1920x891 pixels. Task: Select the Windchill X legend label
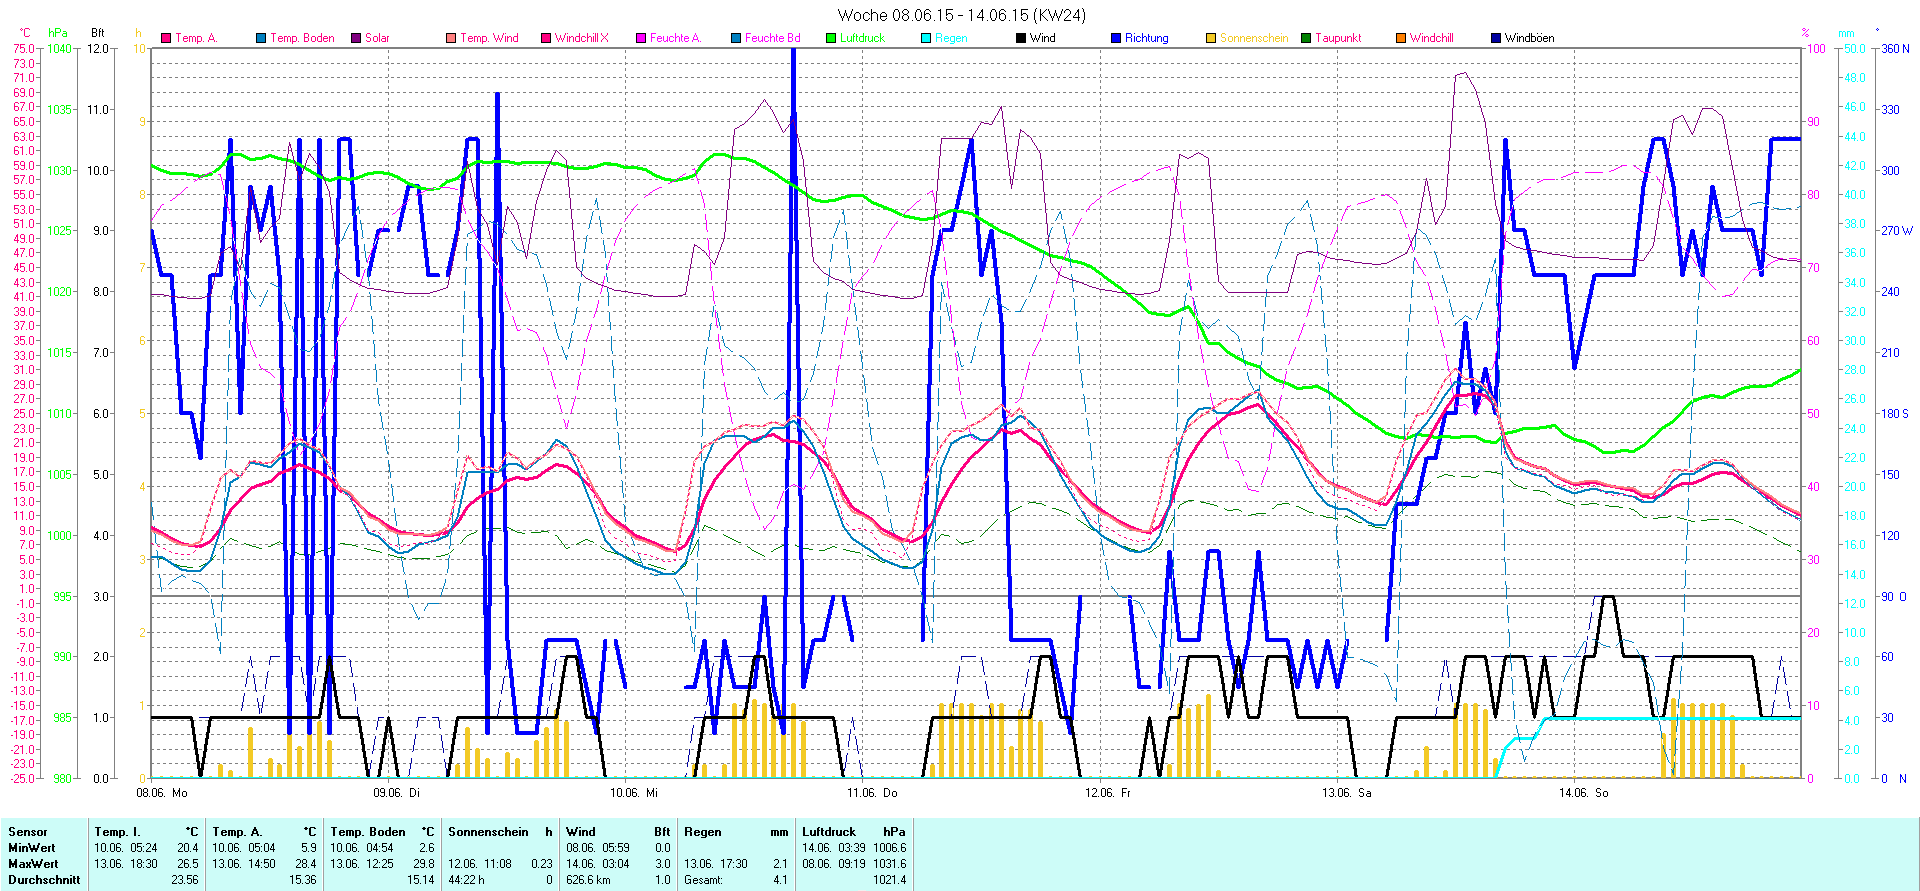point(581,38)
